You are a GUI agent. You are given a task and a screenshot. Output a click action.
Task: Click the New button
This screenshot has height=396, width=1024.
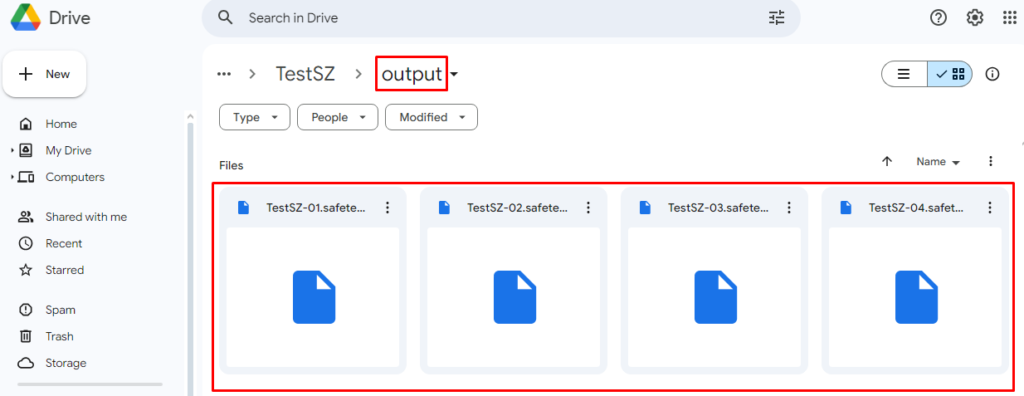click(44, 74)
